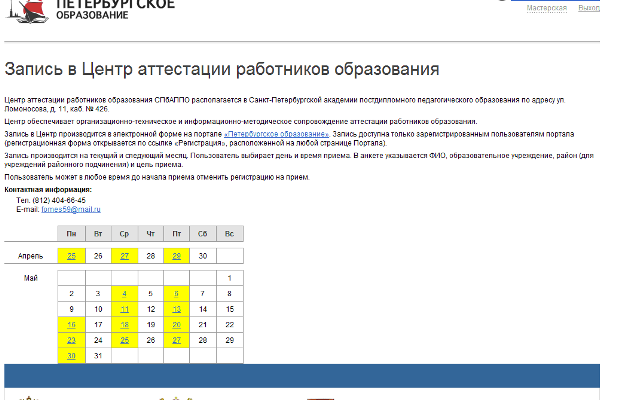This screenshot has height=400, width=623.
Task: Choose April 29 appointment date
Action: point(176,256)
